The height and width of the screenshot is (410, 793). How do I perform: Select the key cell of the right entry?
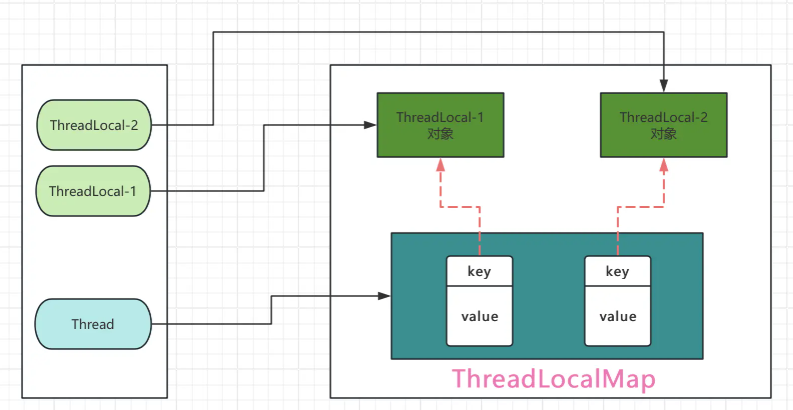pos(618,271)
